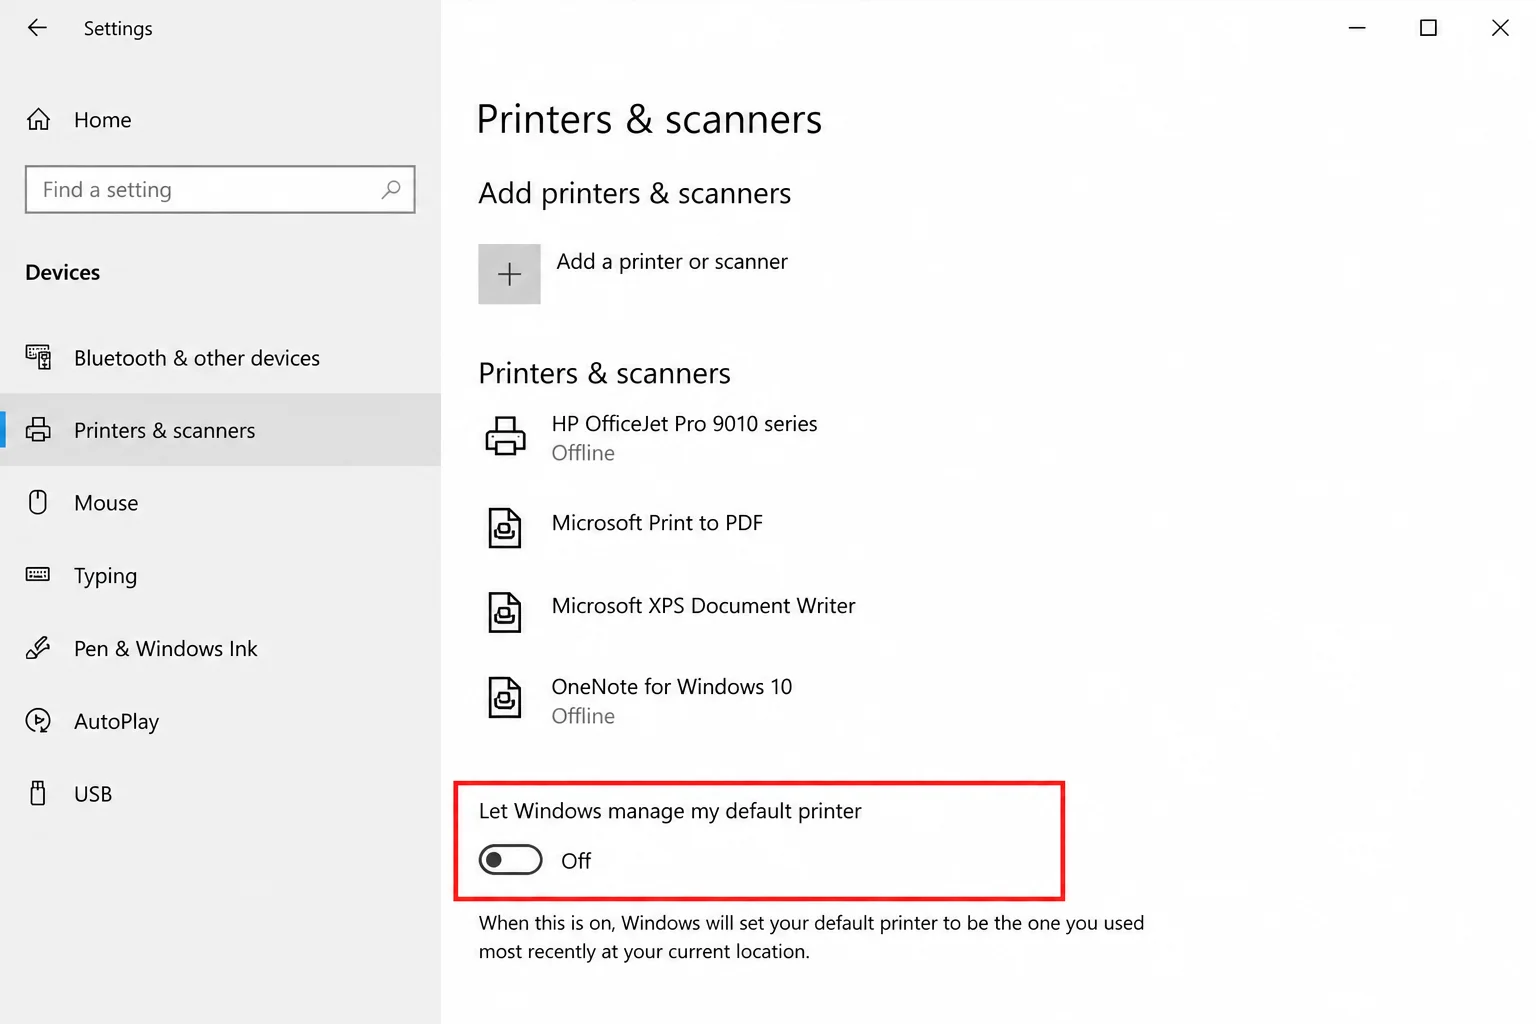Click the back arrow in Settings

click(x=37, y=28)
